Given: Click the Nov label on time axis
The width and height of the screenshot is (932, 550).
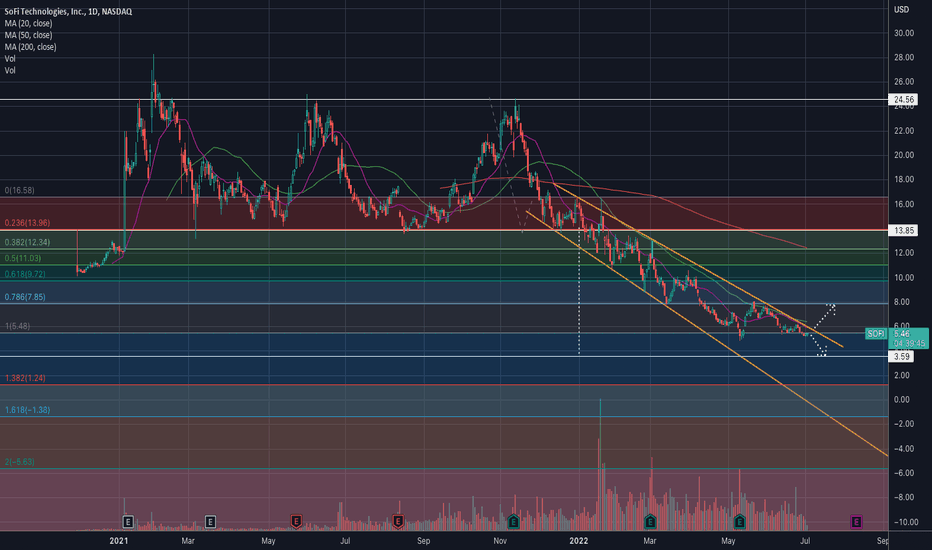Looking at the screenshot, I should point(500,541).
